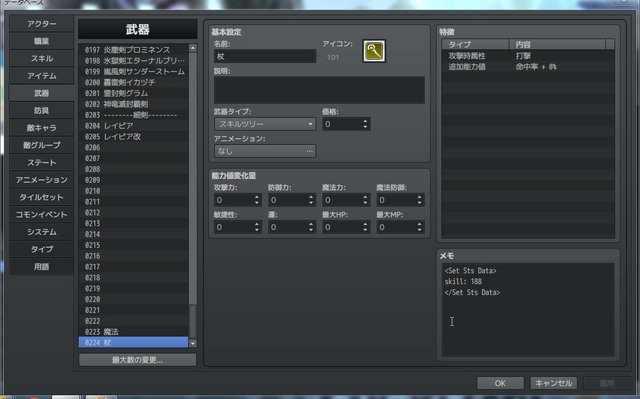Open the 敵グループ tab
Image resolution: width=640 pixels, height=399 pixels.
click(x=42, y=145)
